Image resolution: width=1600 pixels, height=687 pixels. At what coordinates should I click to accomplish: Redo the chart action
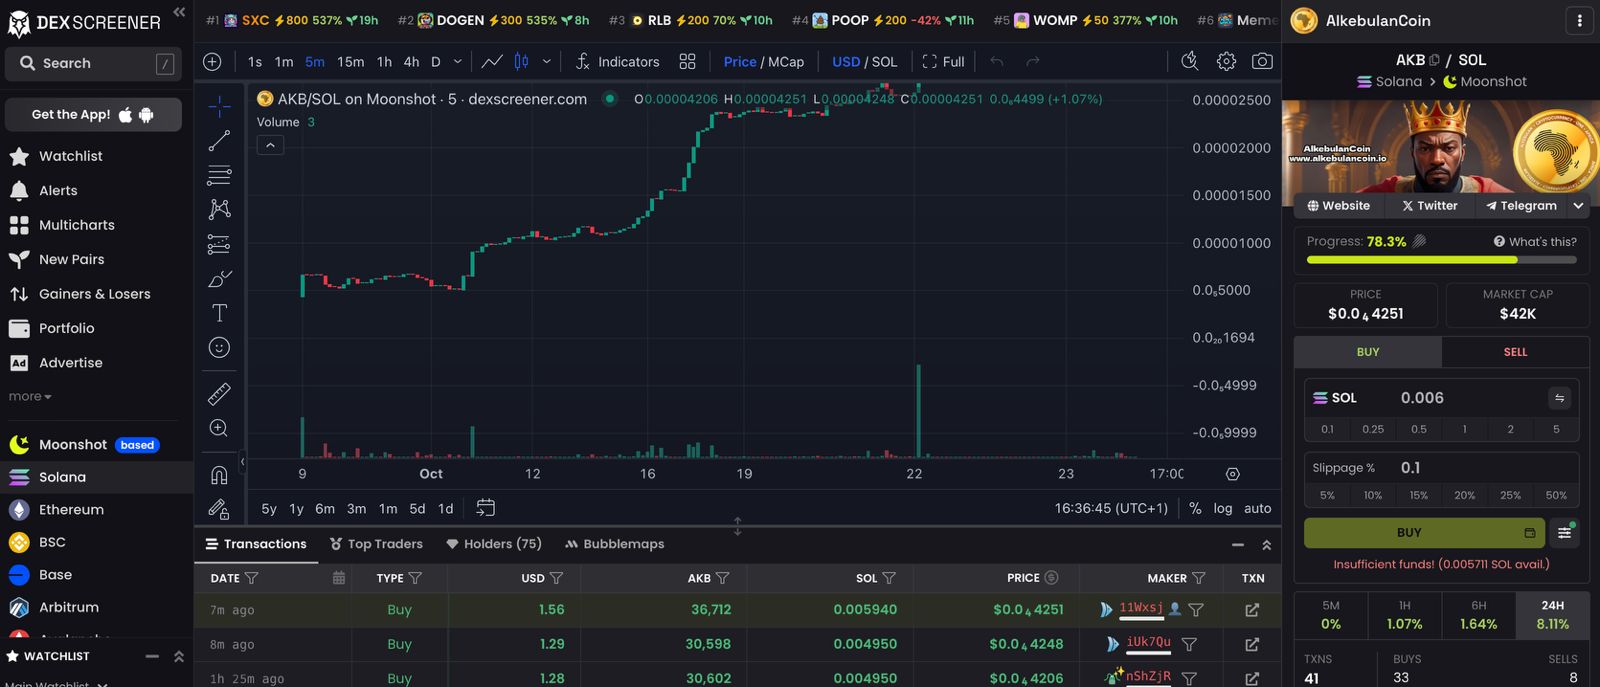click(x=1033, y=62)
